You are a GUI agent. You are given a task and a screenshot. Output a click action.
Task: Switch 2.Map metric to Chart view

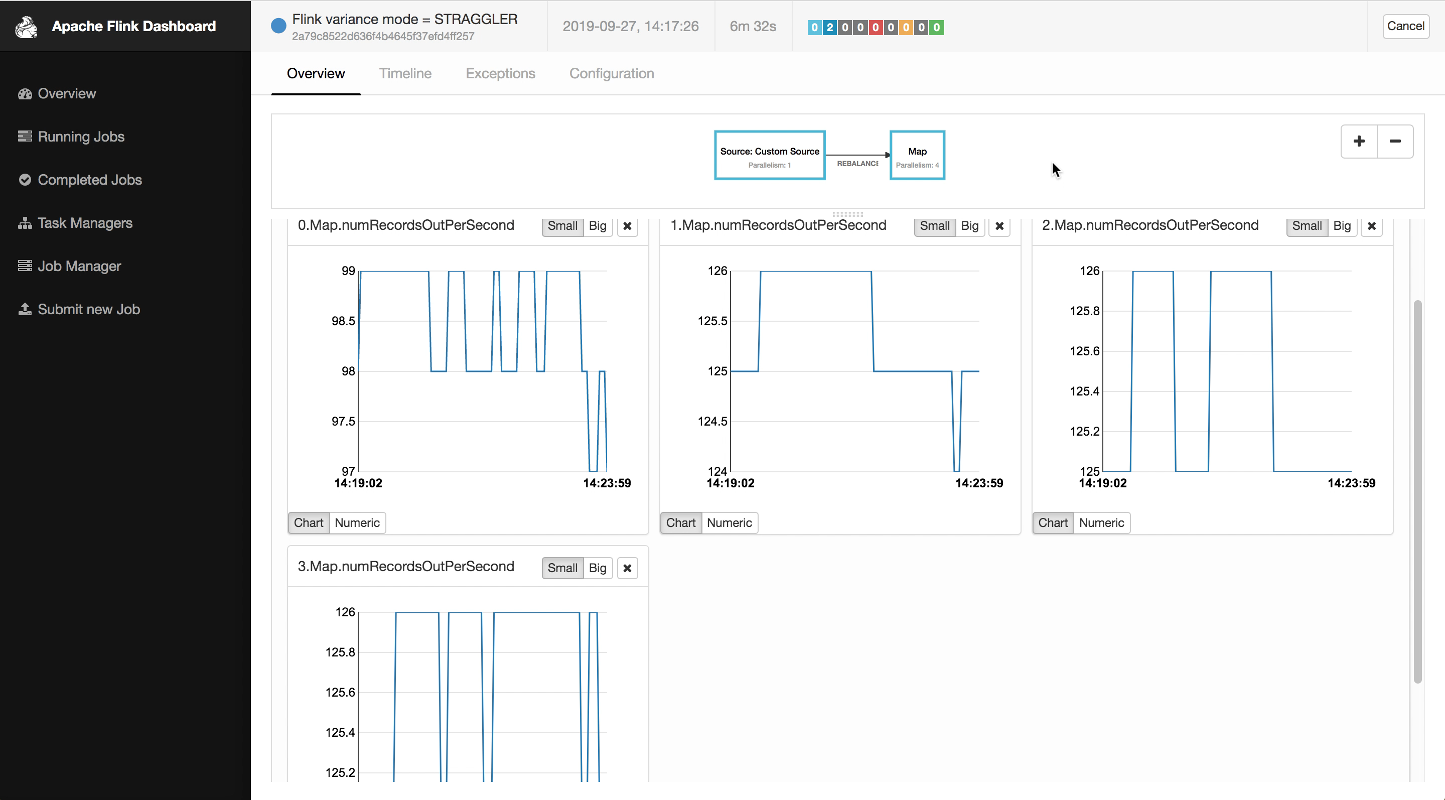click(x=1053, y=523)
